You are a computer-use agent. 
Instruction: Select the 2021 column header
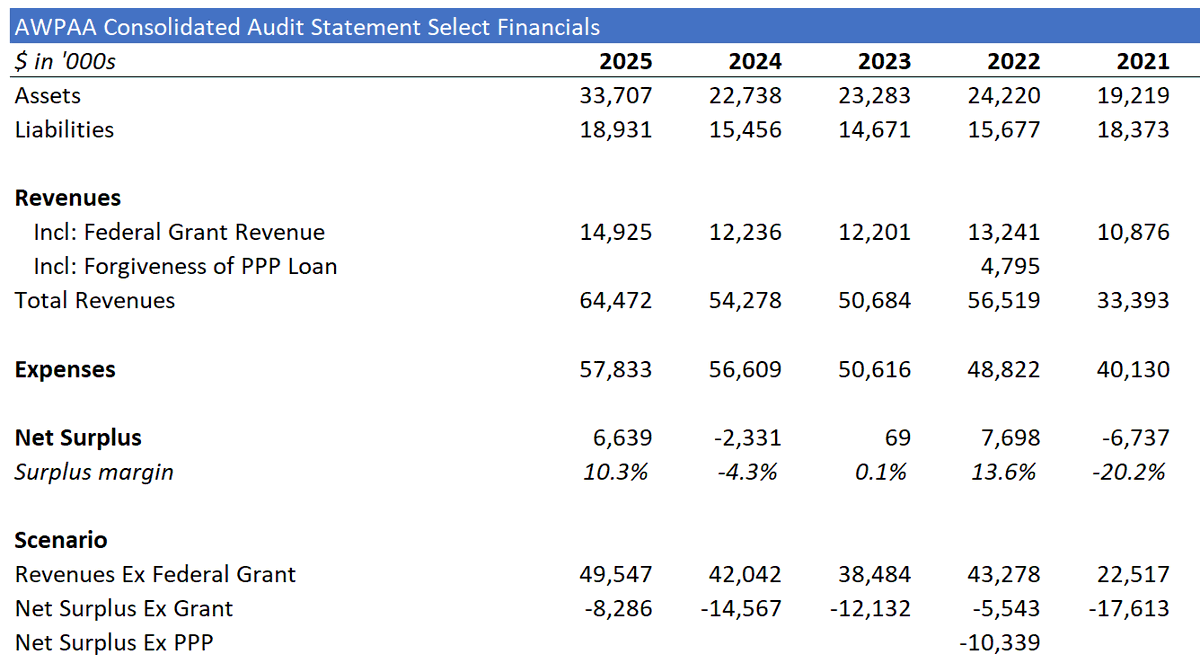pos(1143,61)
